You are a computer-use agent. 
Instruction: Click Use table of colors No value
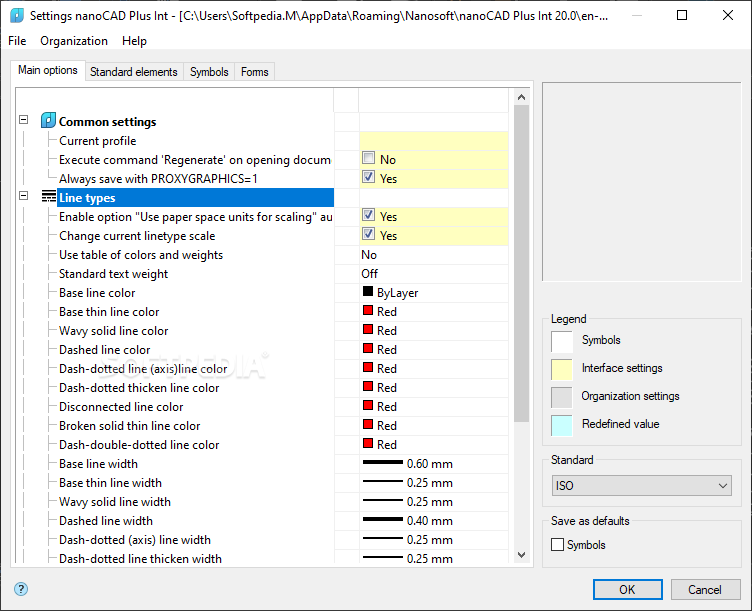pyautogui.click(x=369, y=255)
